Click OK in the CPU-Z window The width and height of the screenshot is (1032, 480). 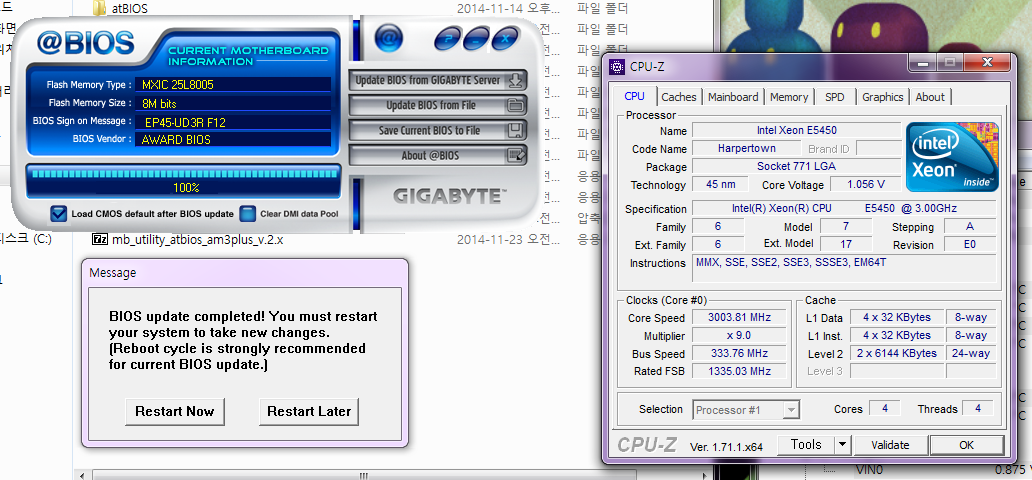click(966, 444)
